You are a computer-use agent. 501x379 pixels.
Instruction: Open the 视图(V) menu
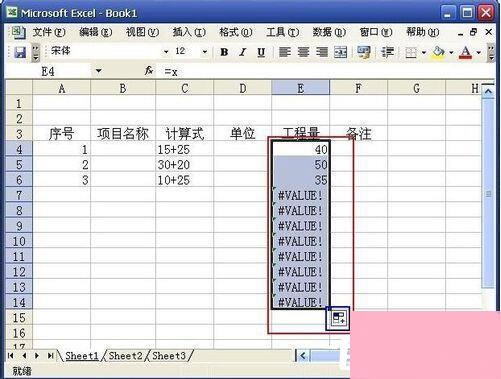pyautogui.click(x=142, y=32)
